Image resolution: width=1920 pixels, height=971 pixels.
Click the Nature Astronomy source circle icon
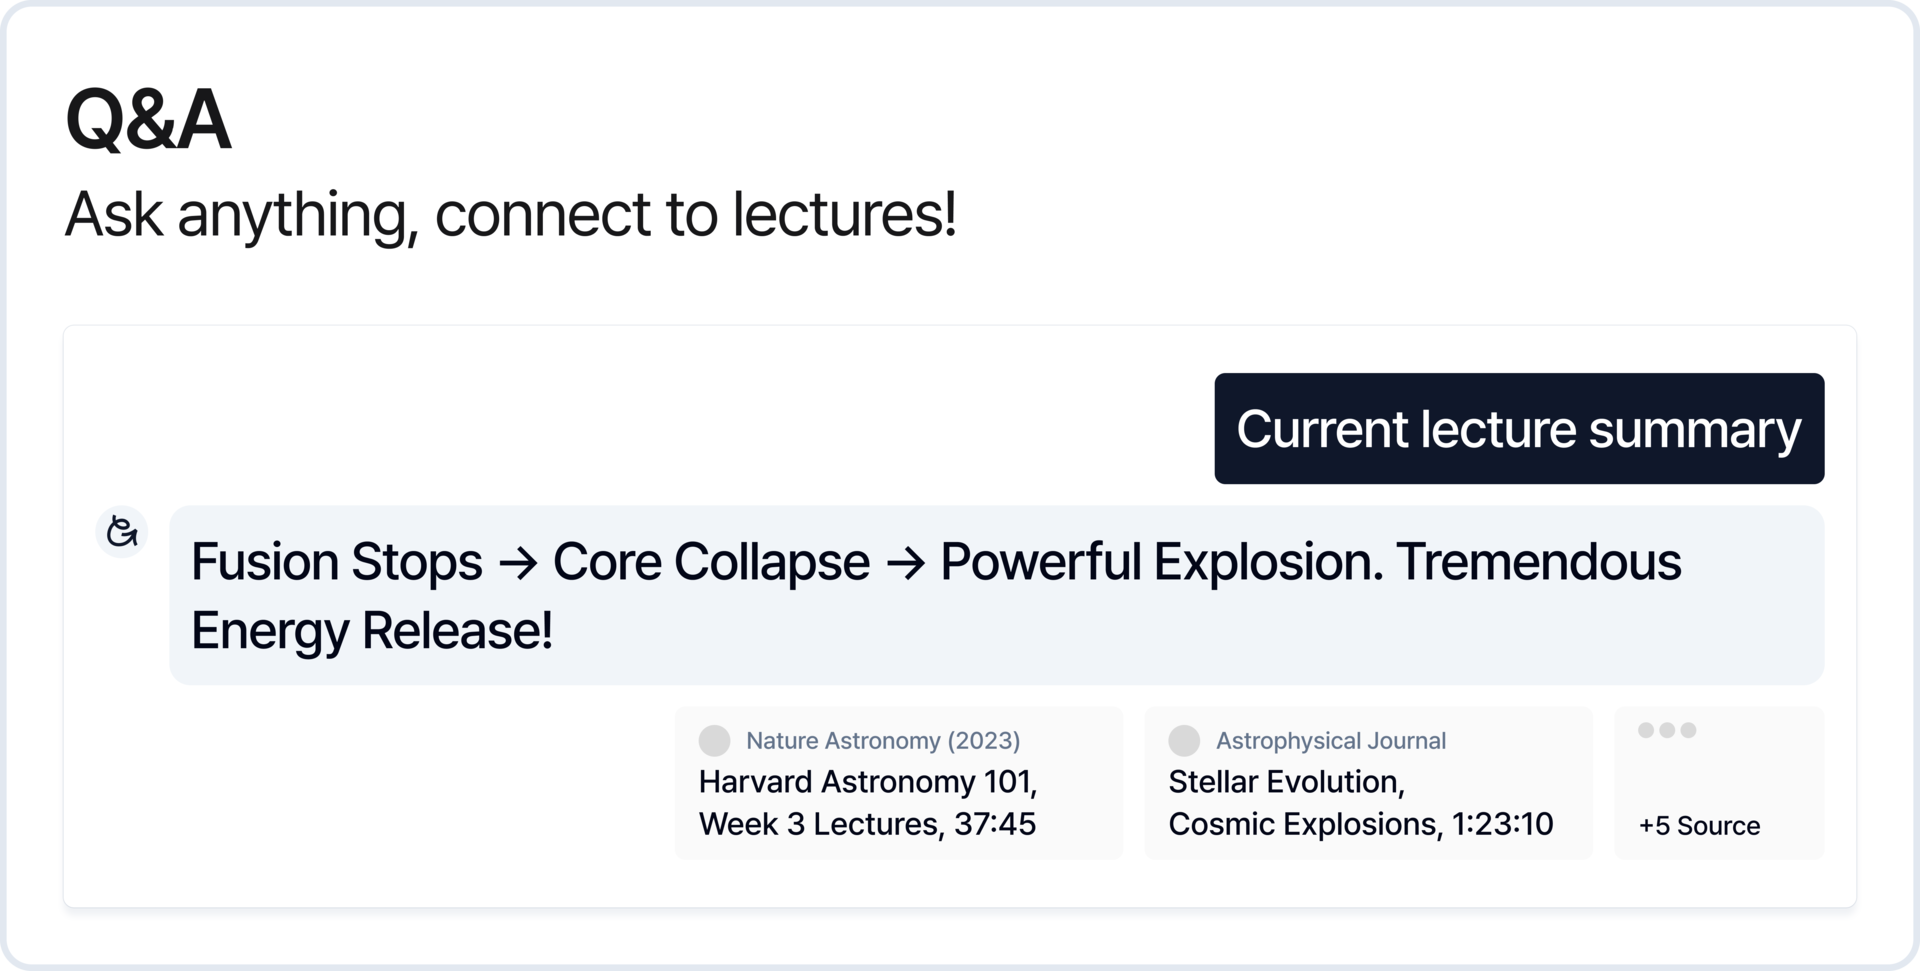pos(714,741)
